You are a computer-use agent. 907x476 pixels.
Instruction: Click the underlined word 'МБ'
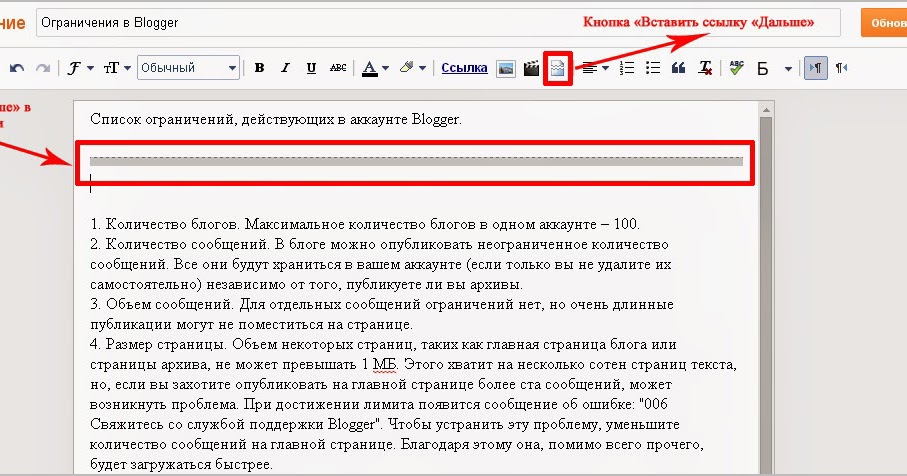pos(385,364)
